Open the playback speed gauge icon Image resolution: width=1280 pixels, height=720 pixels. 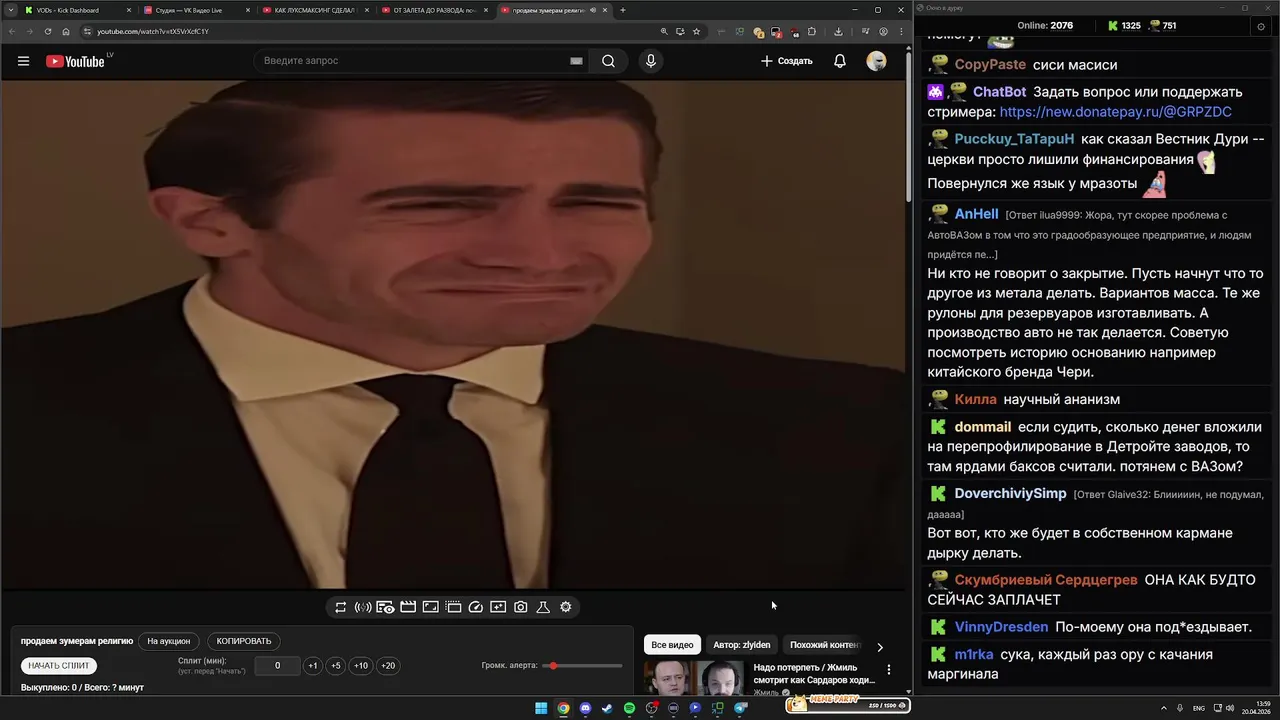(x=476, y=607)
